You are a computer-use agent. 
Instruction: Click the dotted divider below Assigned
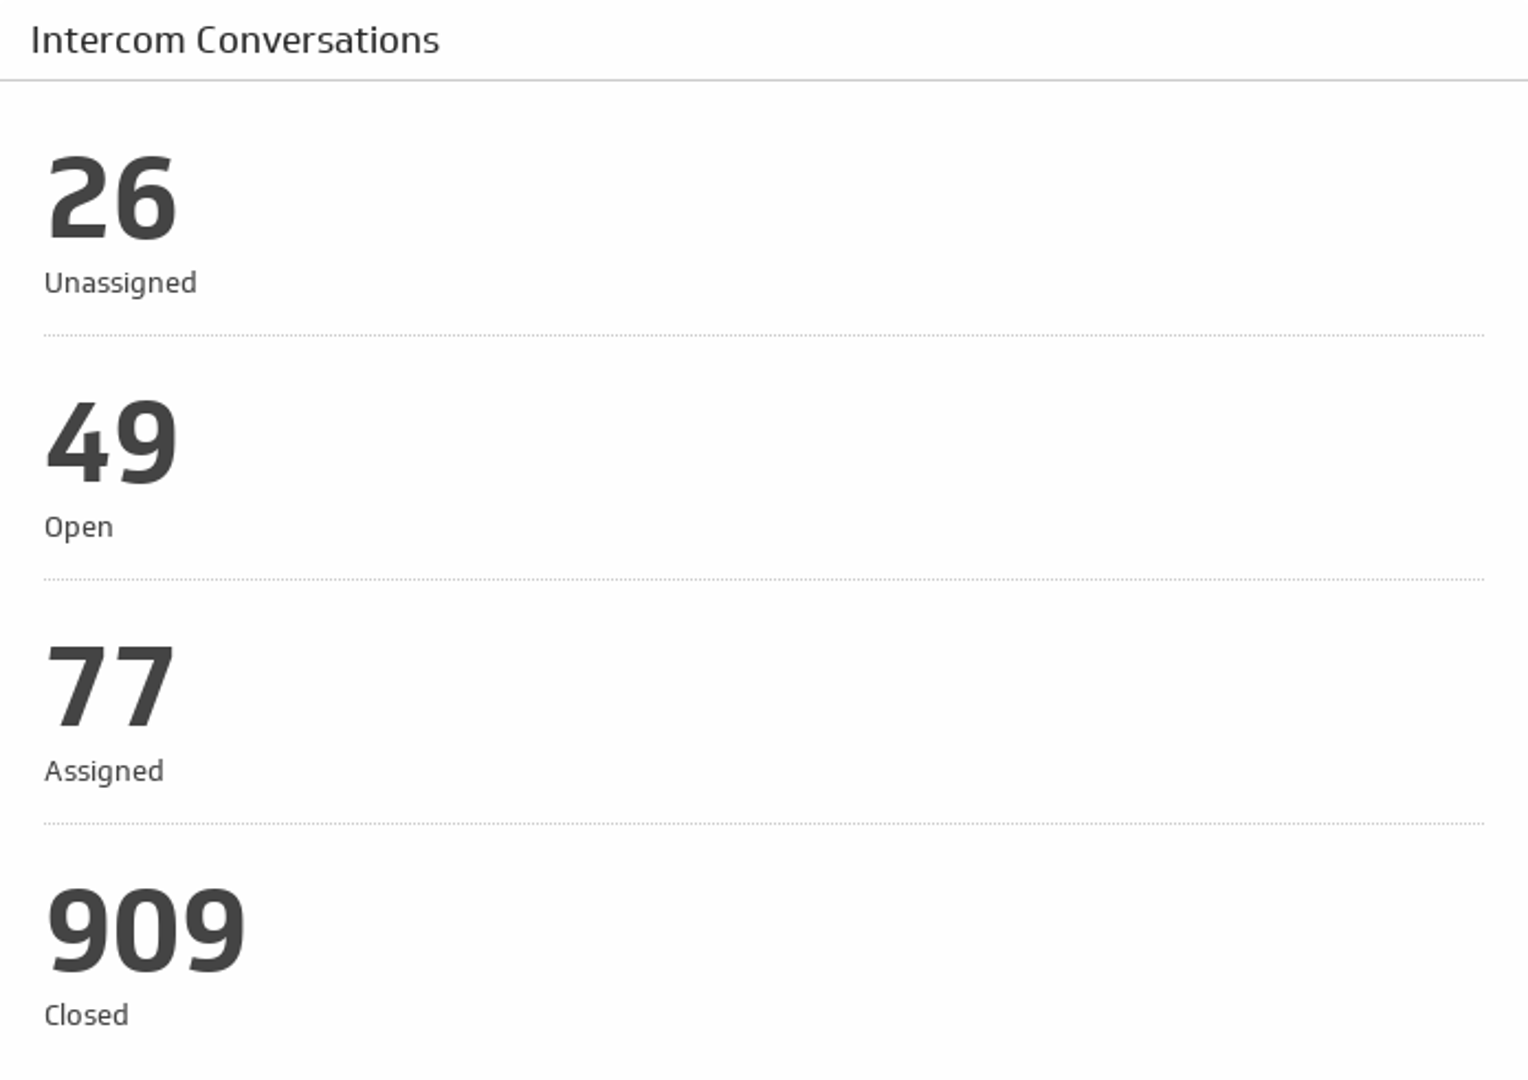point(764,824)
